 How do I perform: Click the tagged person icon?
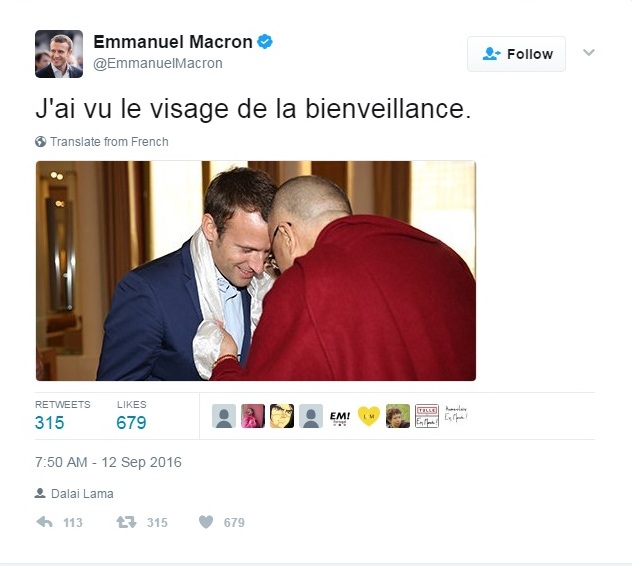coord(40,493)
